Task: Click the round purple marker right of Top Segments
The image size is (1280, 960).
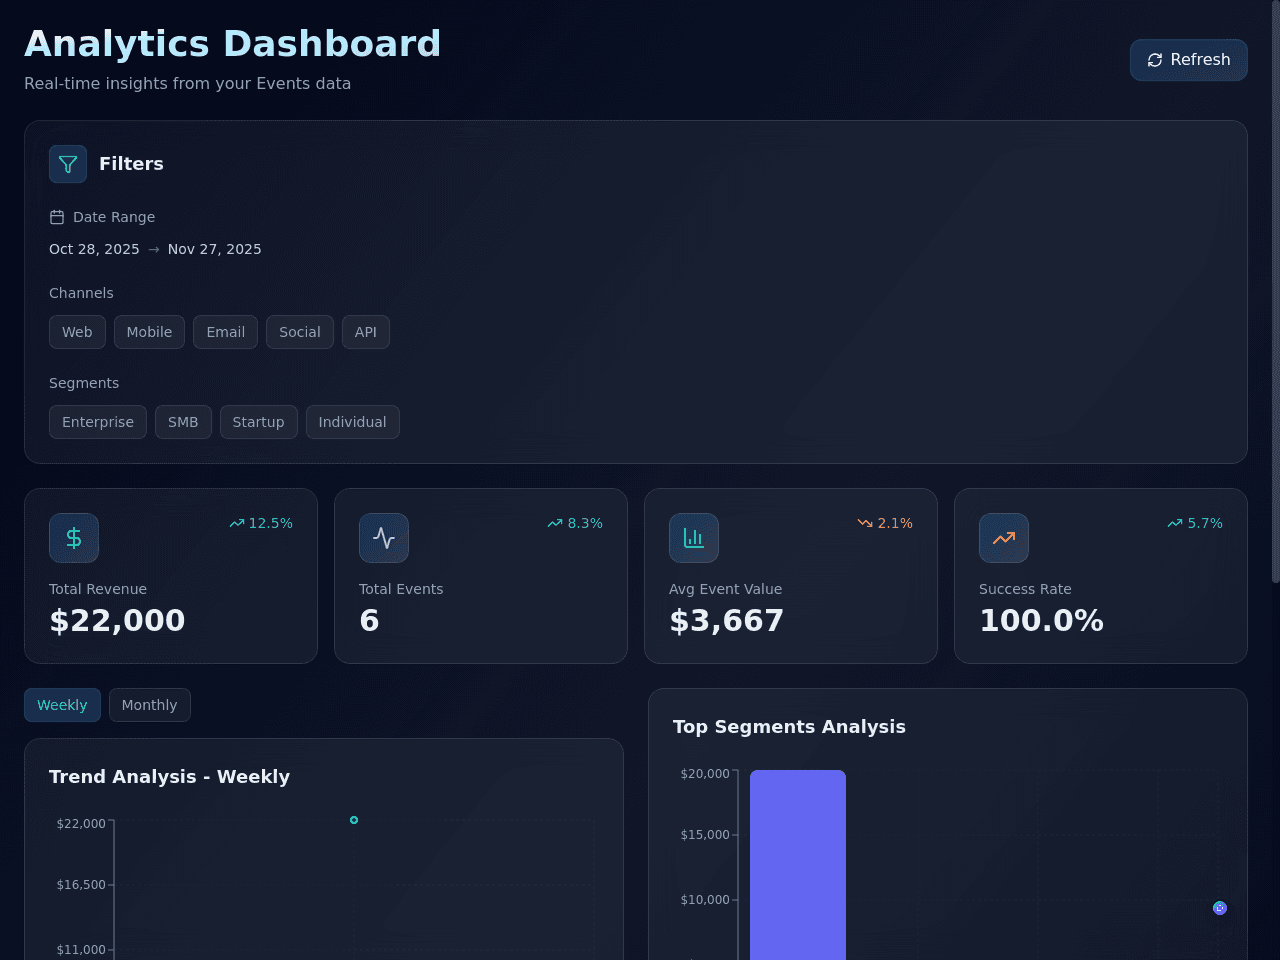Action: click(x=1220, y=908)
